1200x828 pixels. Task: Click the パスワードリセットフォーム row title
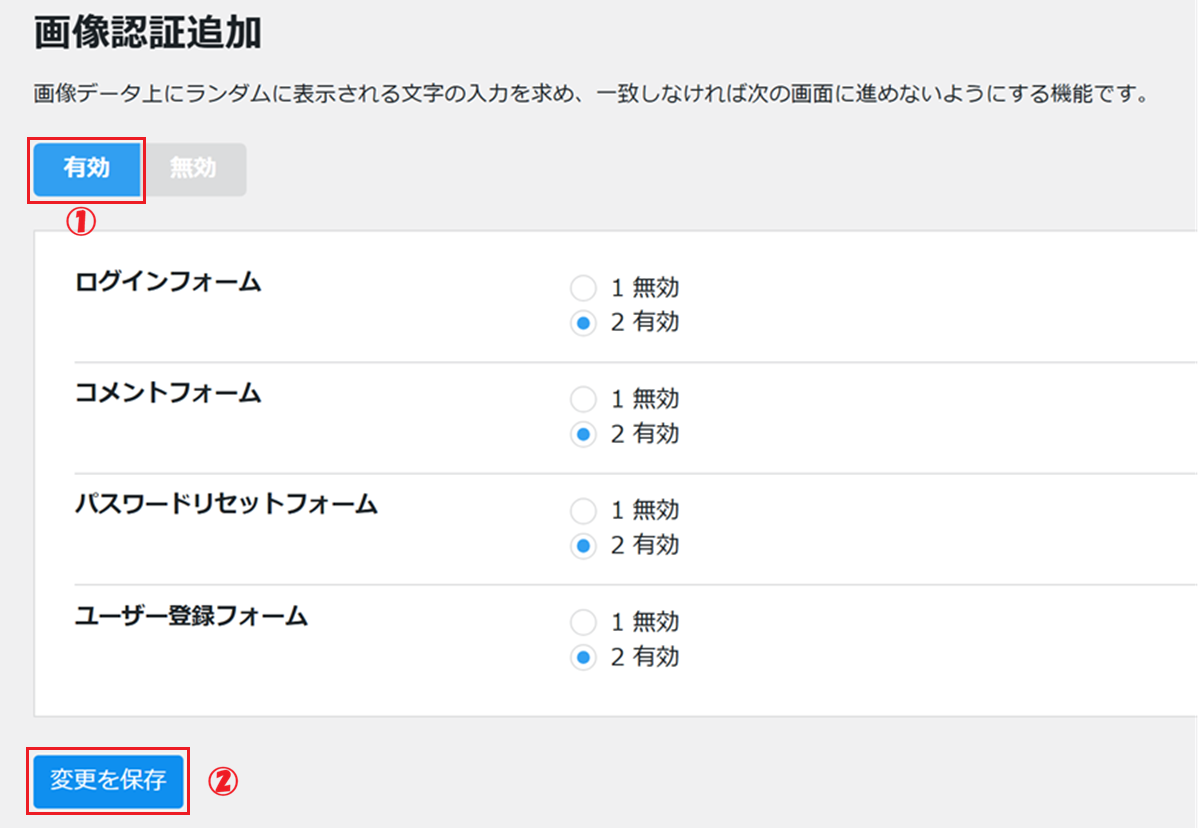click(226, 505)
